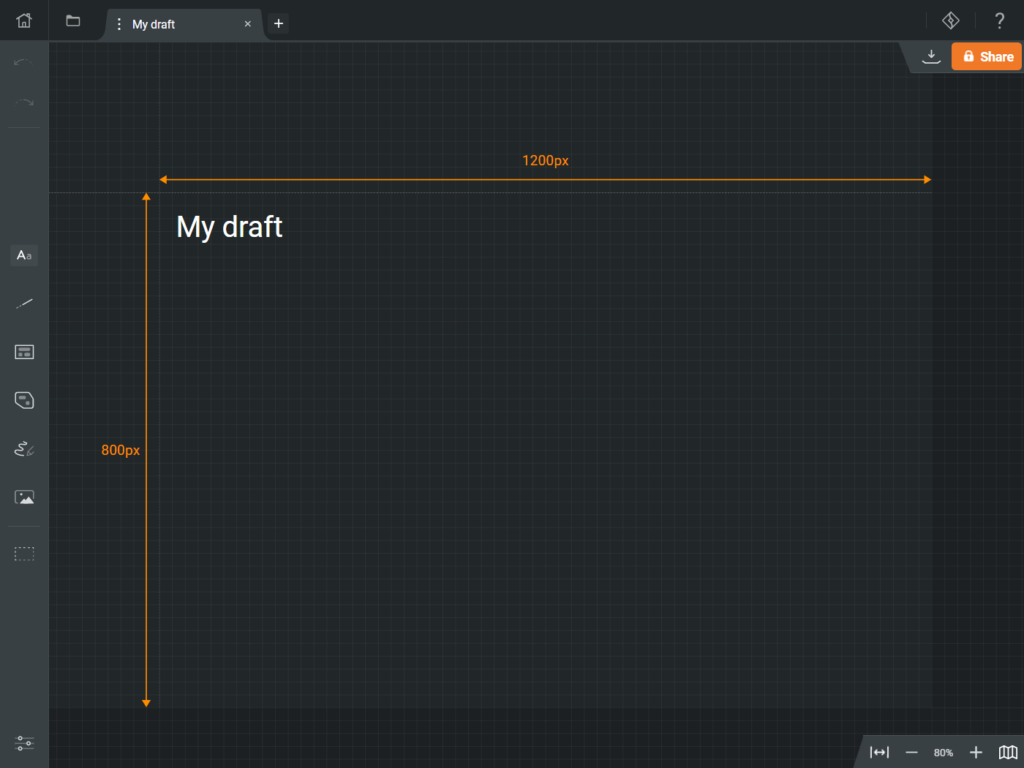1024x768 pixels.
Task: Toggle the minimap icon
Action: 1008,752
